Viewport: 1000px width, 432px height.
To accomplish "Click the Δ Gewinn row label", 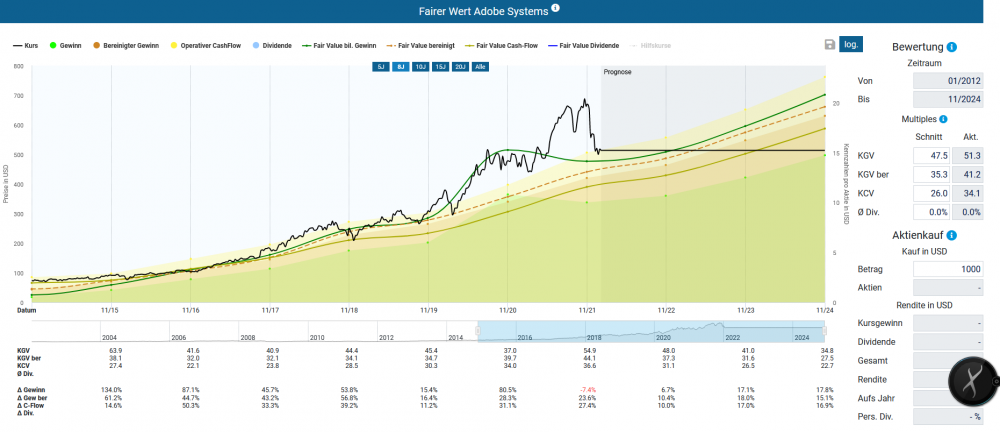I will [x=31, y=389].
